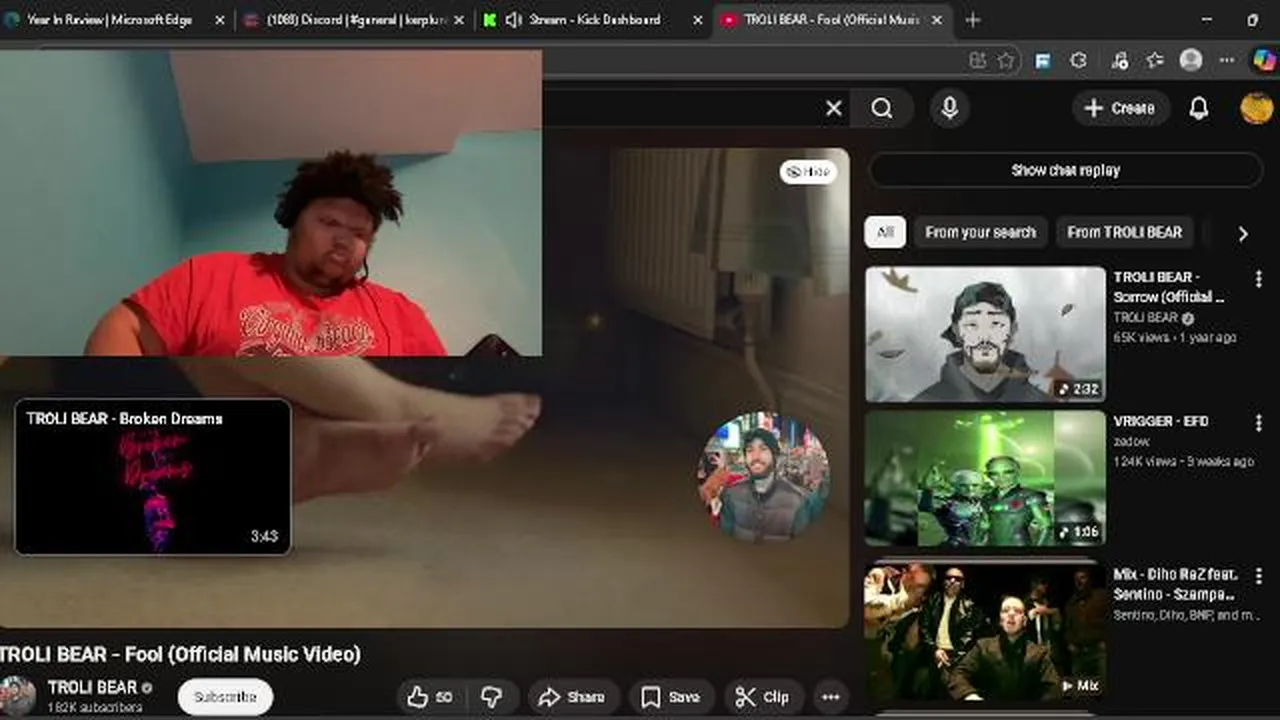The width and height of the screenshot is (1280, 720).
Task: Open more actions ellipsis under video
Action: click(831, 697)
